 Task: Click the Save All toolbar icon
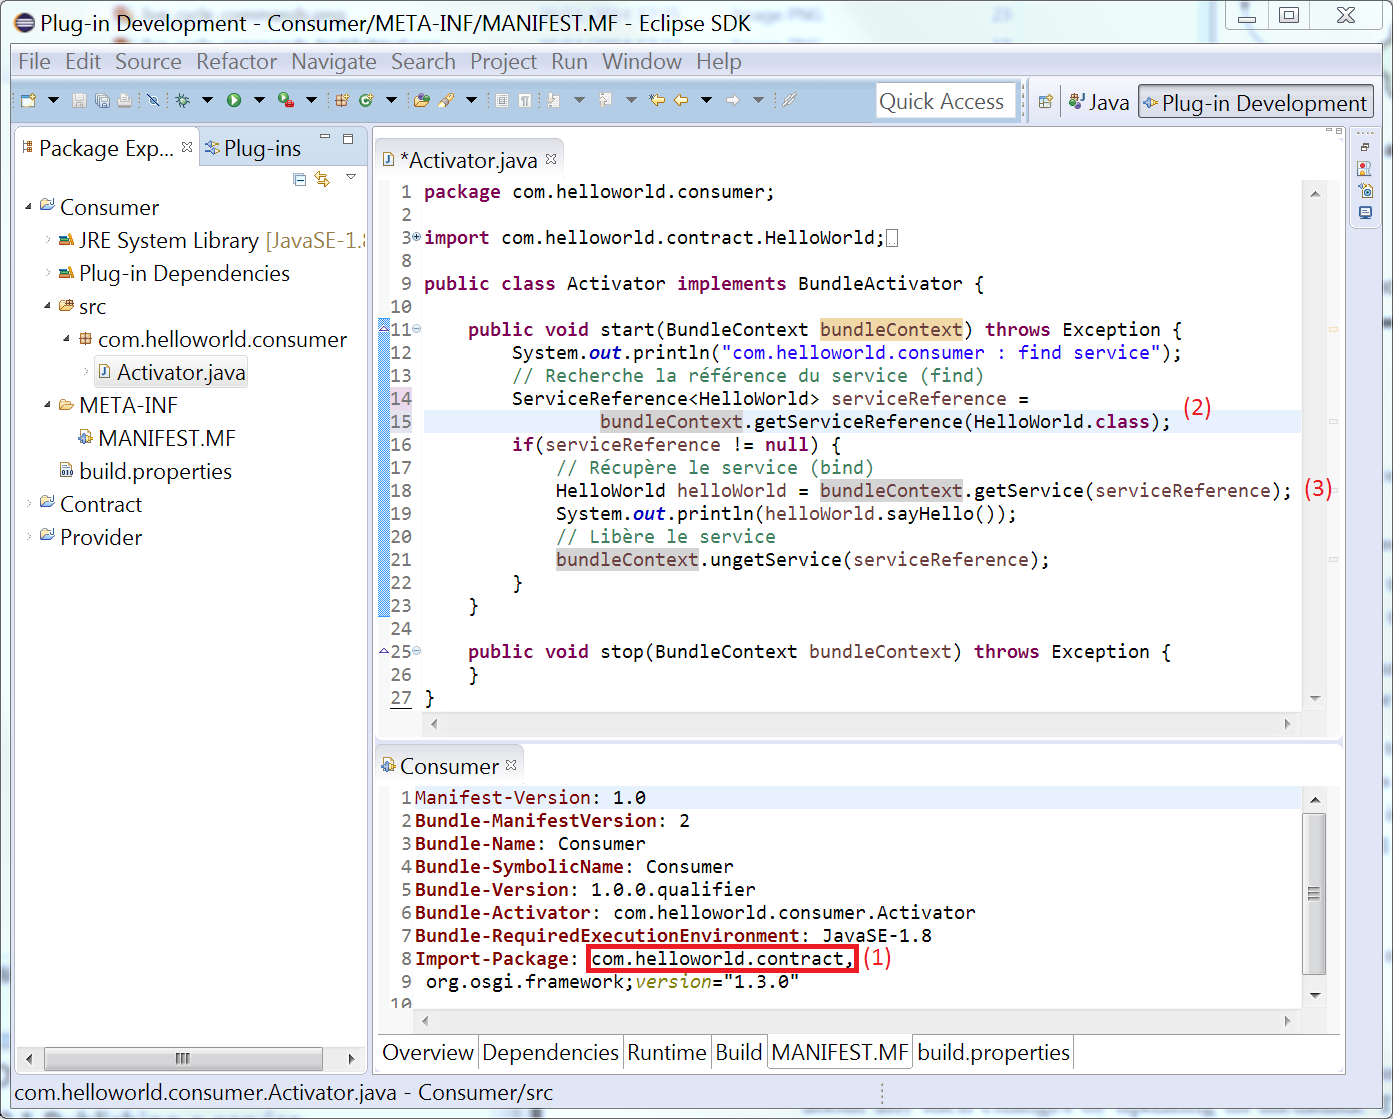(102, 100)
